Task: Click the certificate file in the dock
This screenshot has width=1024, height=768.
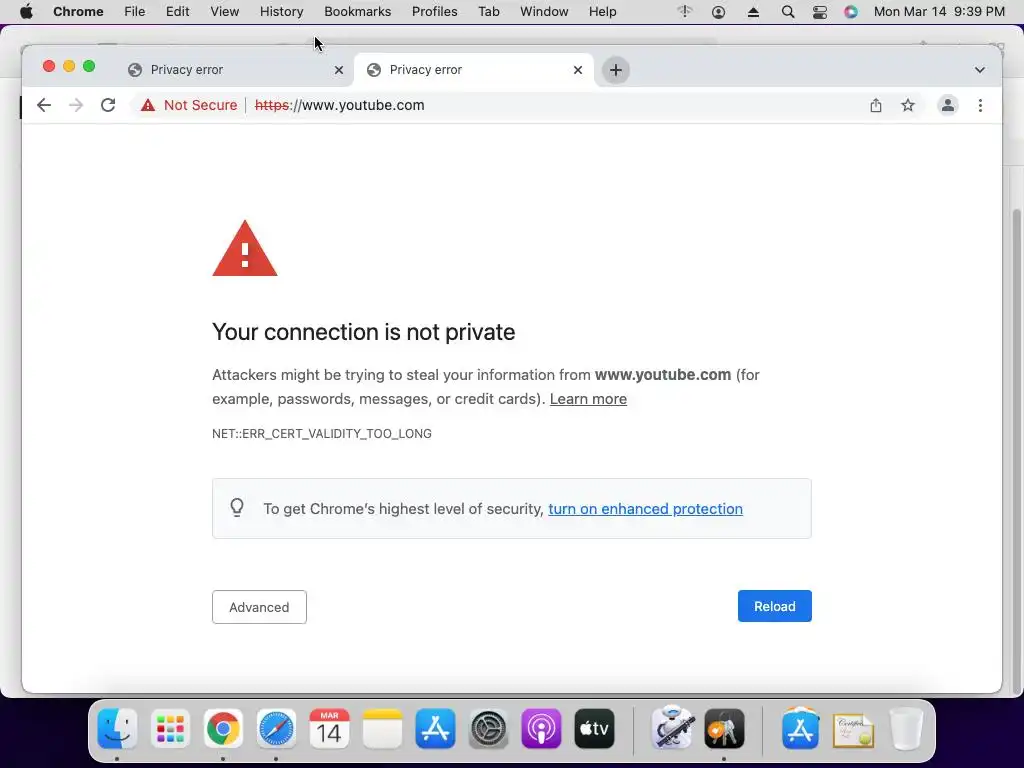Action: click(854, 730)
